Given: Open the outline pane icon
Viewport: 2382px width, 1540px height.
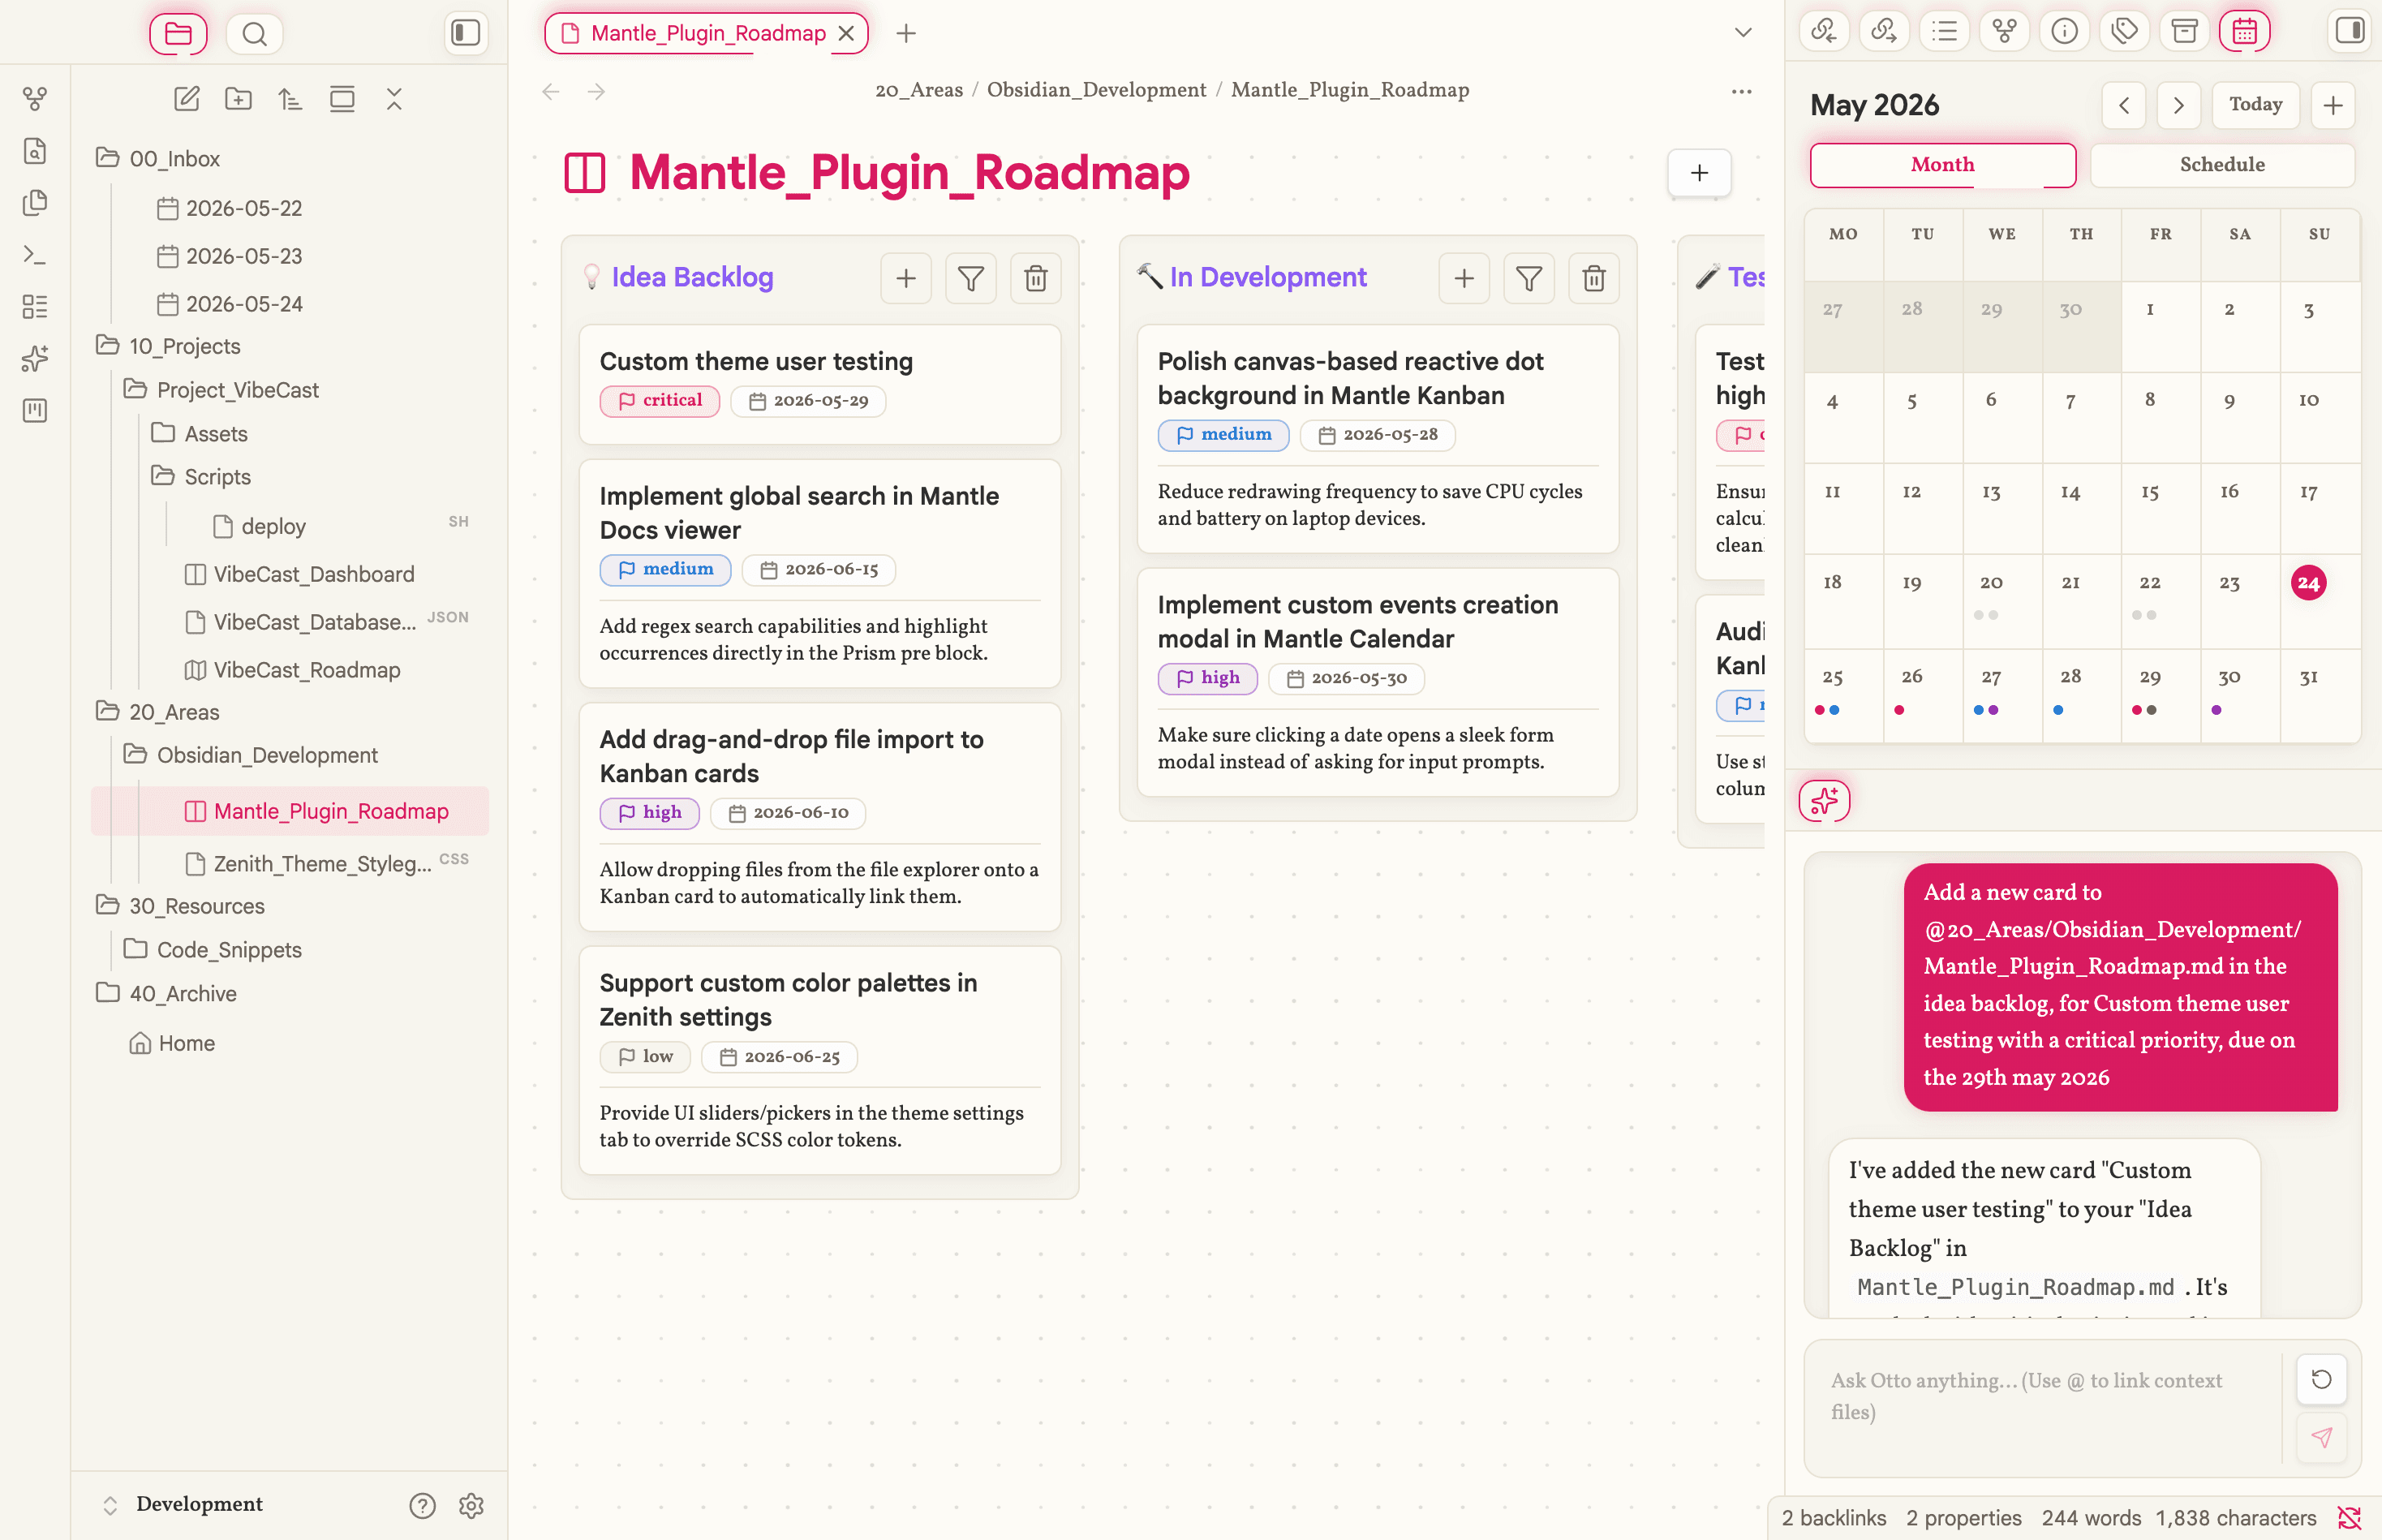Looking at the screenshot, I should tap(1944, 31).
